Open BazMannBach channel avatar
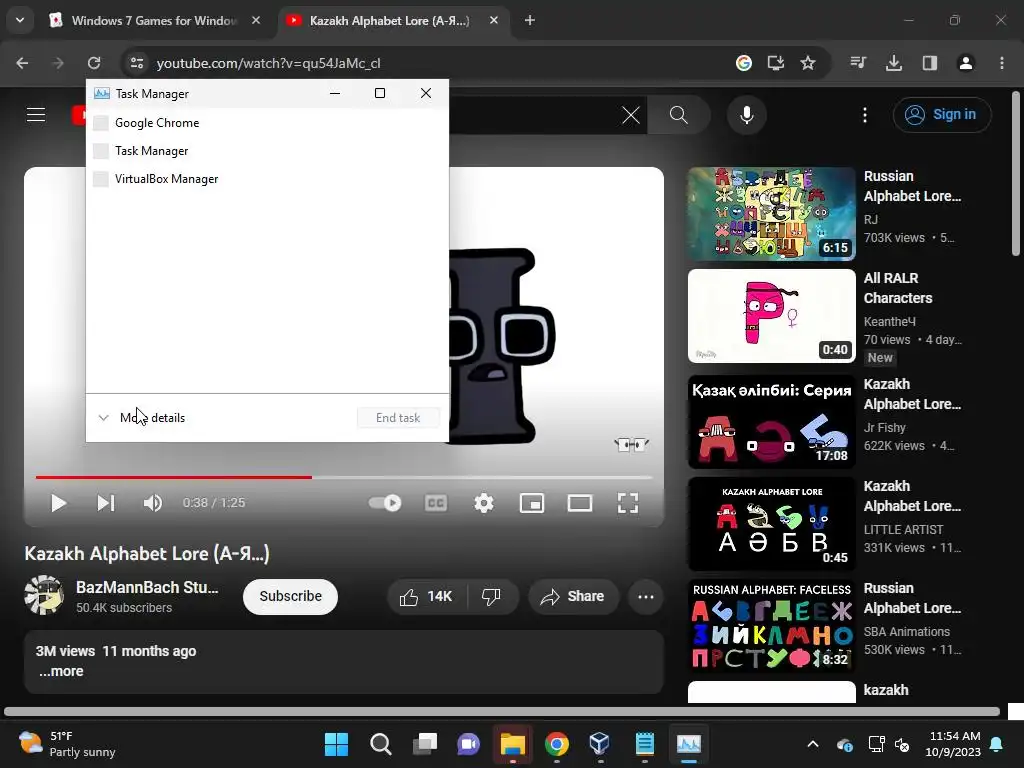 [44, 595]
